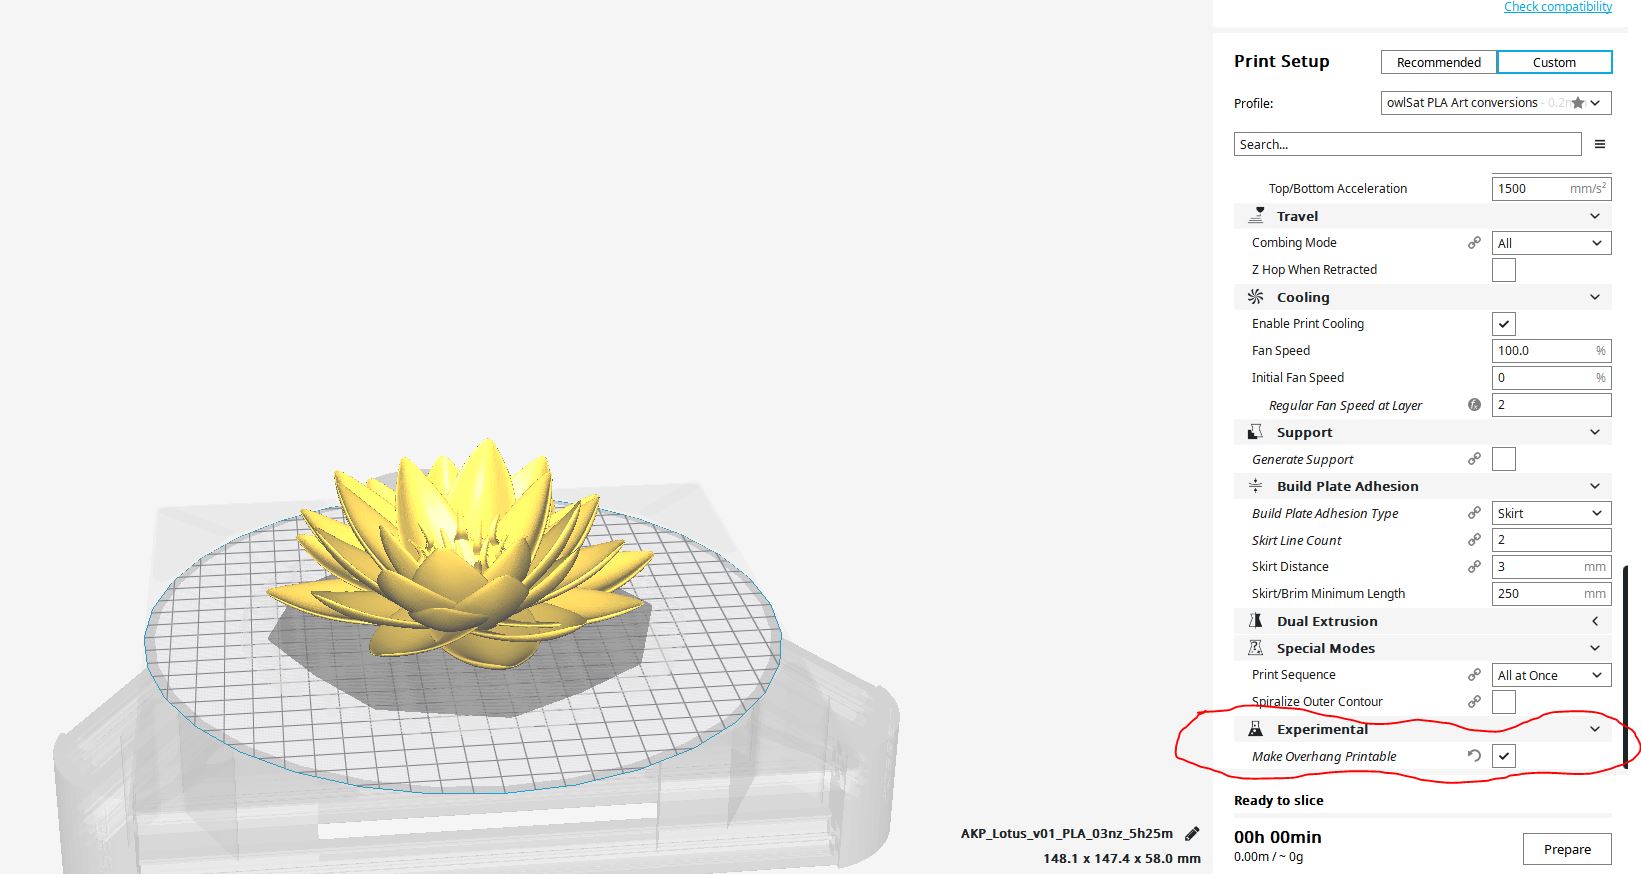Click the Make Overhang Printable label
The height and width of the screenshot is (874, 1641).
1324,757
